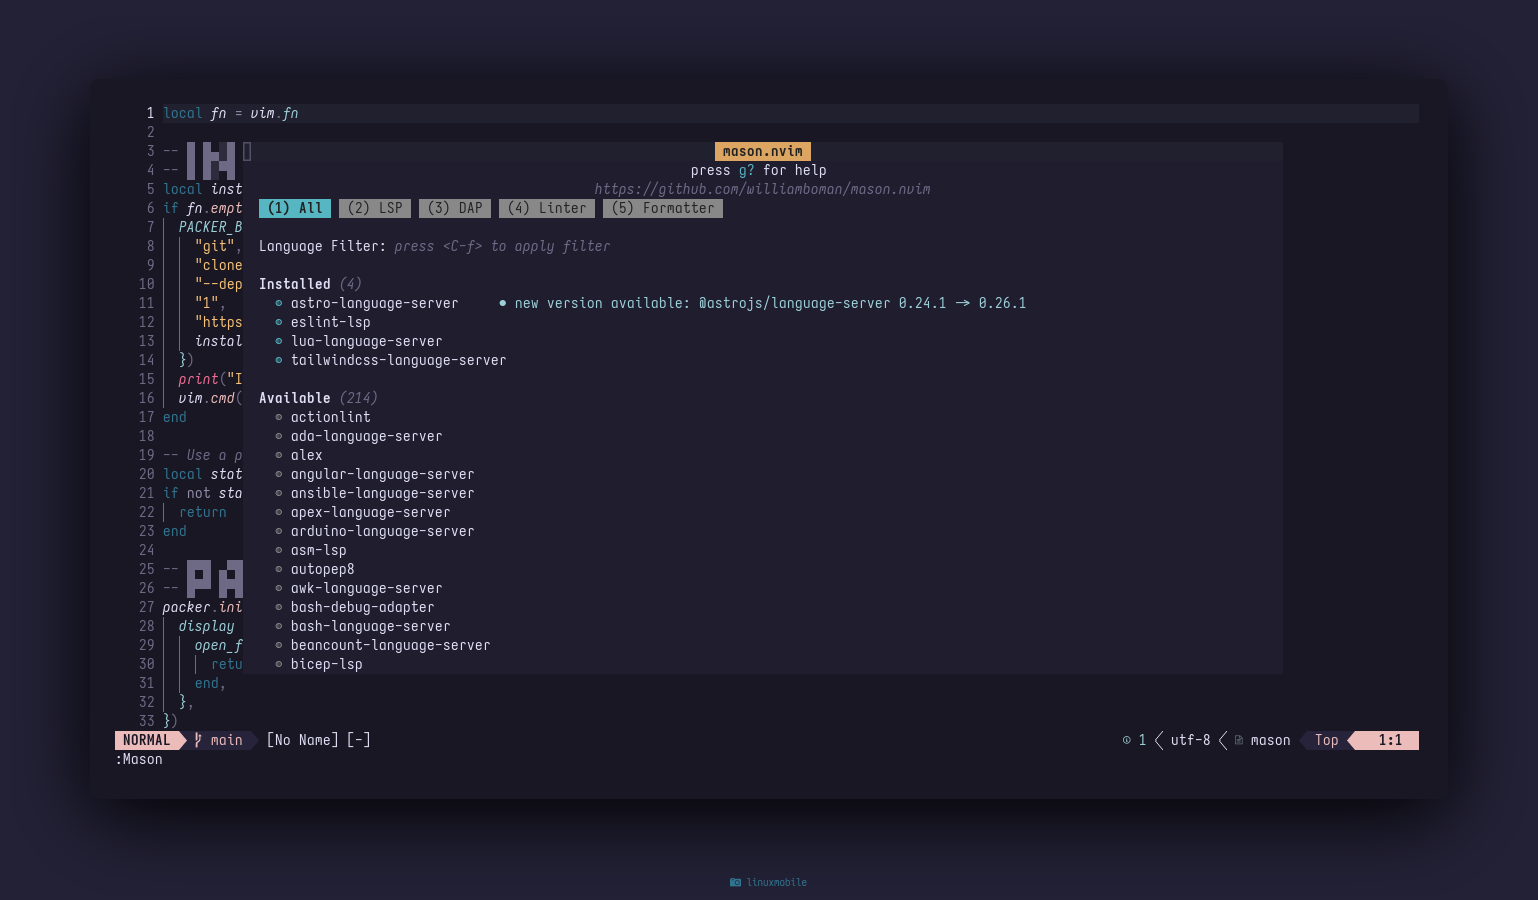The height and width of the screenshot is (900, 1538).
Task: Show the (4) Linter tab
Action: [x=547, y=208]
